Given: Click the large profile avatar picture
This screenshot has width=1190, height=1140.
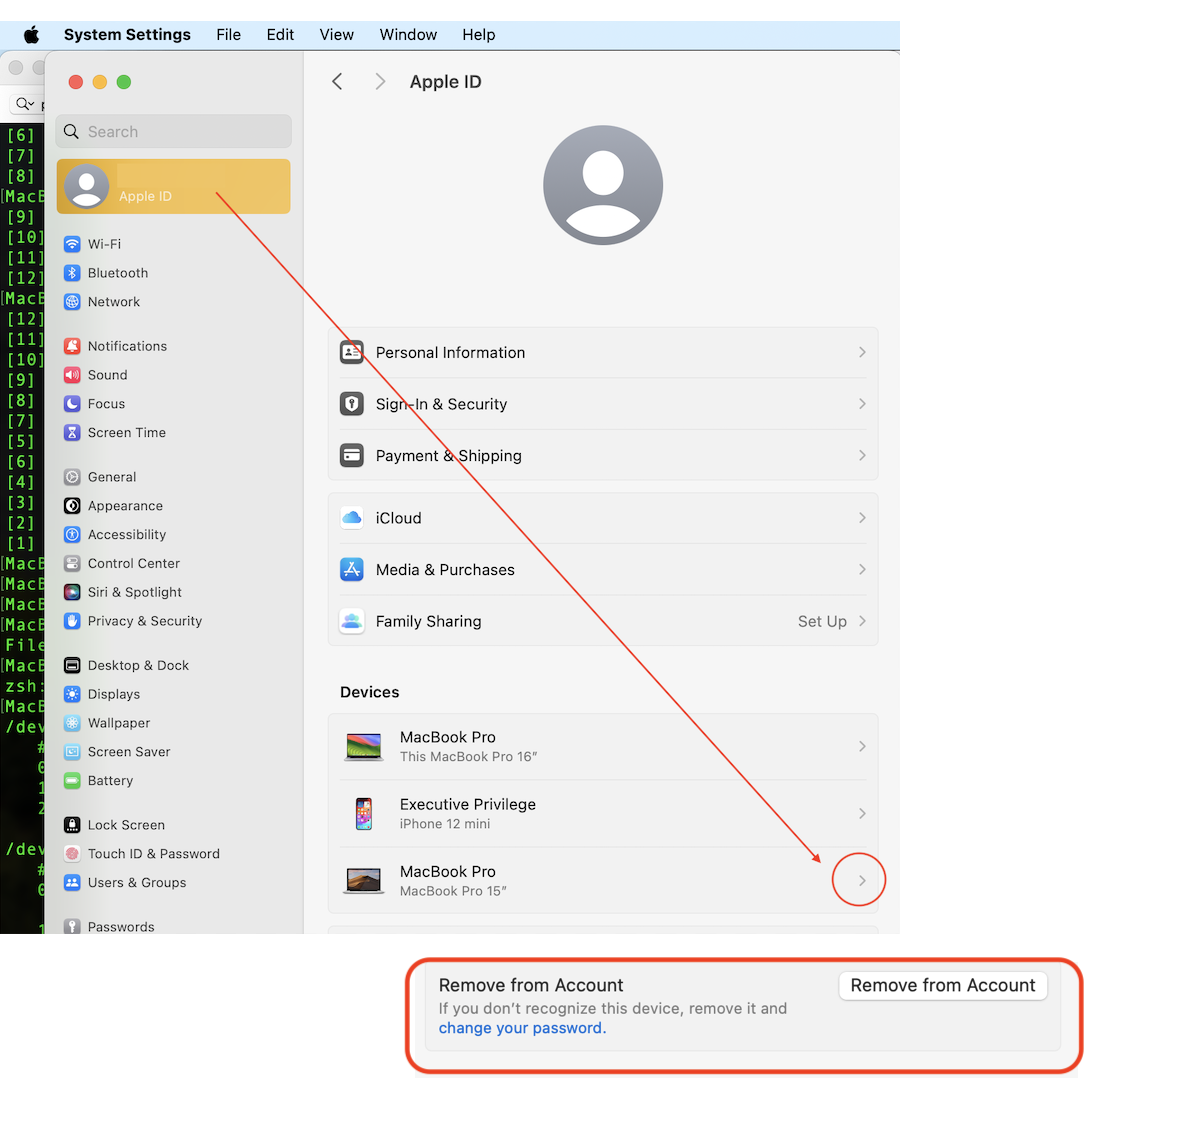Looking at the screenshot, I should [603, 185].
